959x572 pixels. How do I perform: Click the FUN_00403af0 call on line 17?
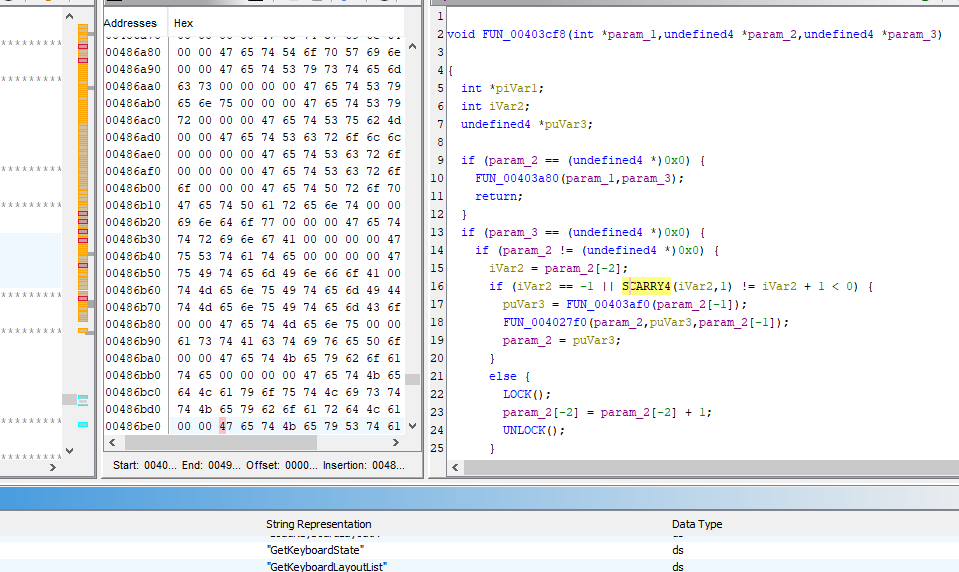[608, 304]
